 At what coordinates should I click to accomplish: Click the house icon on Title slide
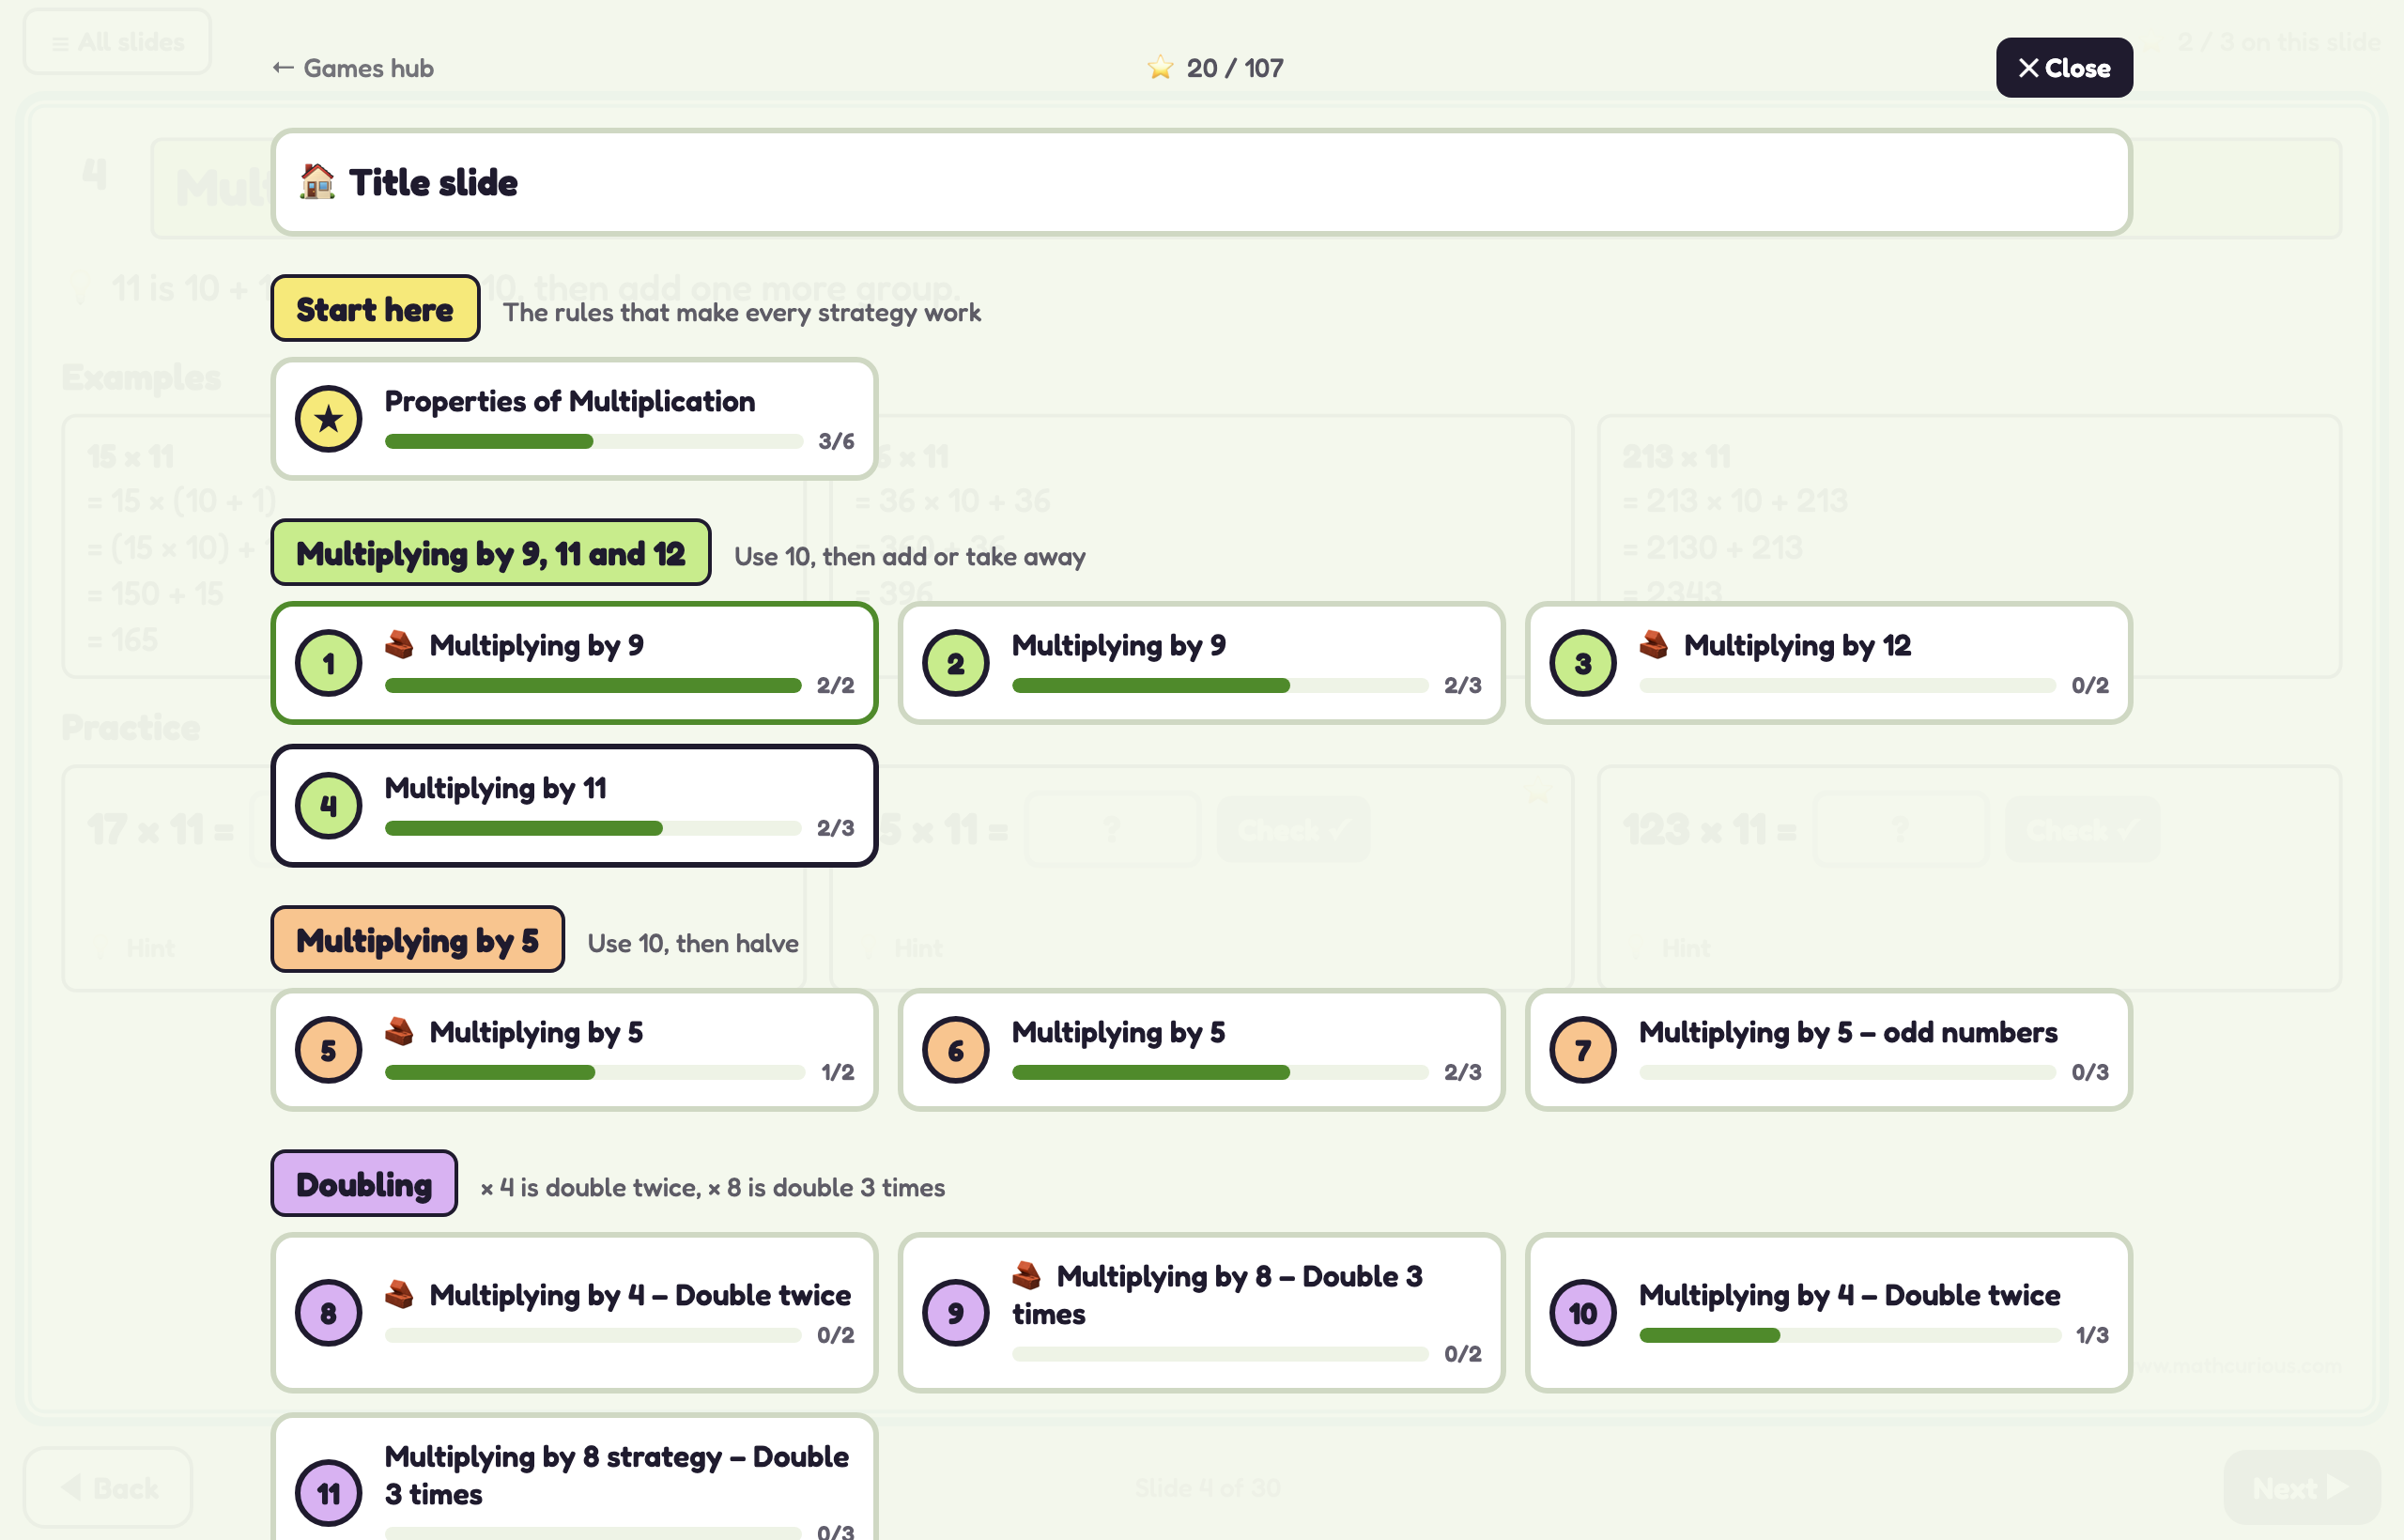317,182
